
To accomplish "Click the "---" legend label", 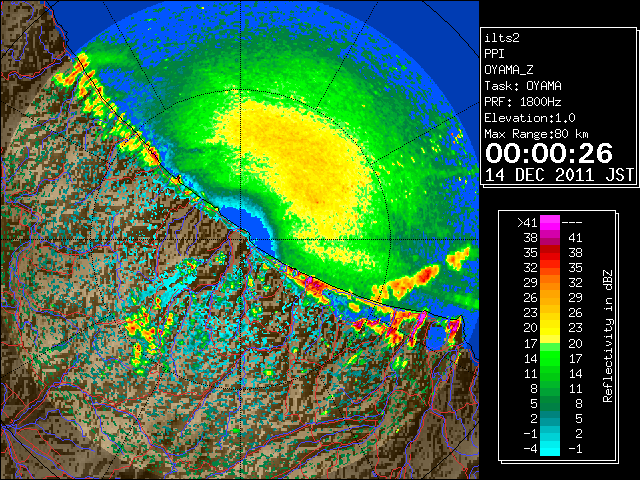I will point(572,223).
